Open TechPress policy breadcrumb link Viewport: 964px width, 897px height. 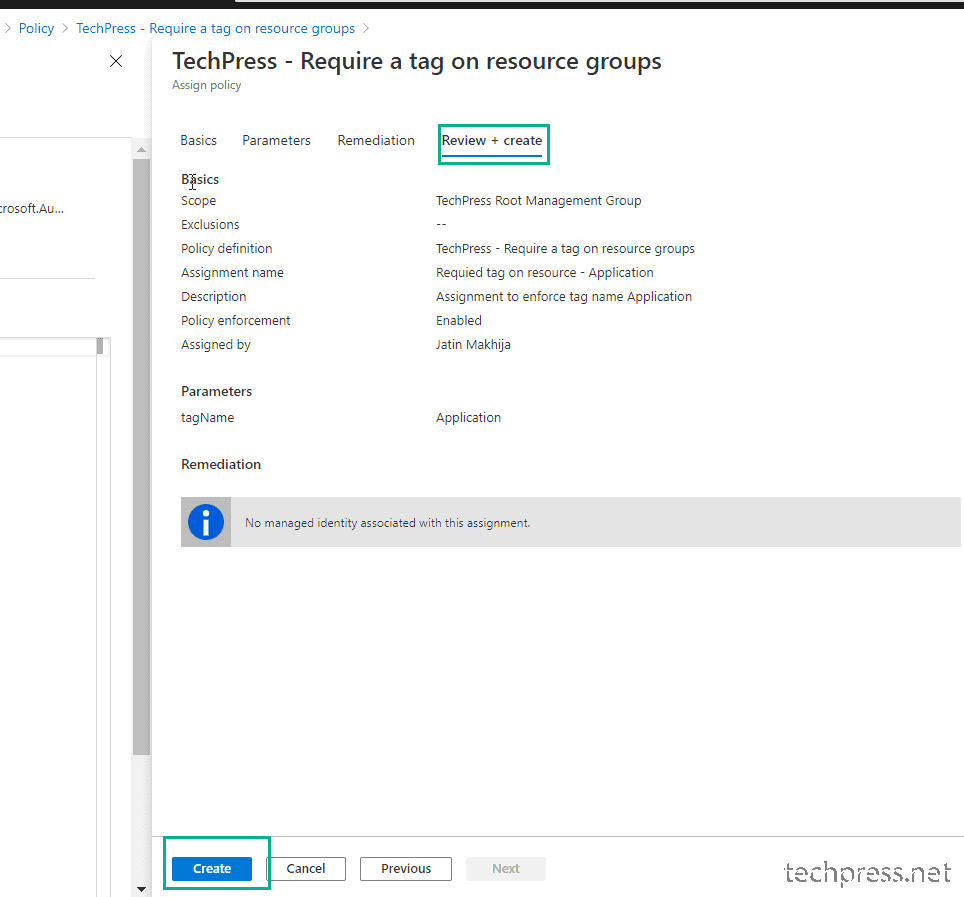215,28
